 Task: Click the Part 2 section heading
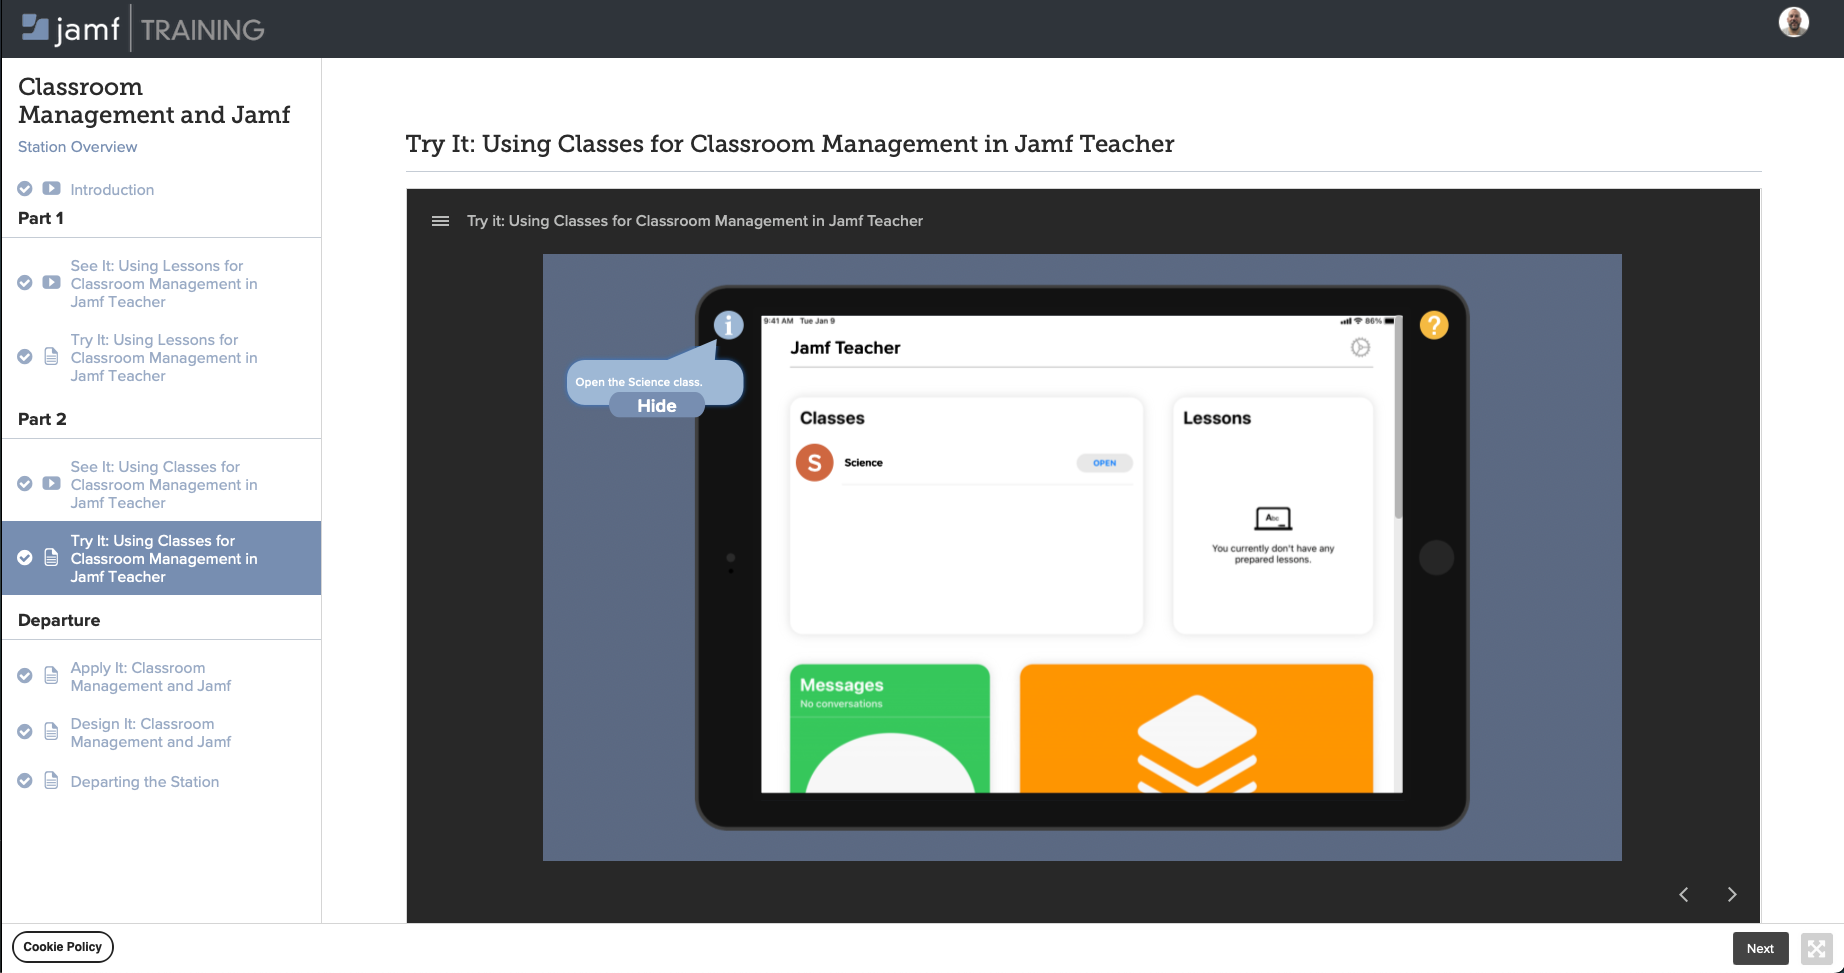point(42,419)
